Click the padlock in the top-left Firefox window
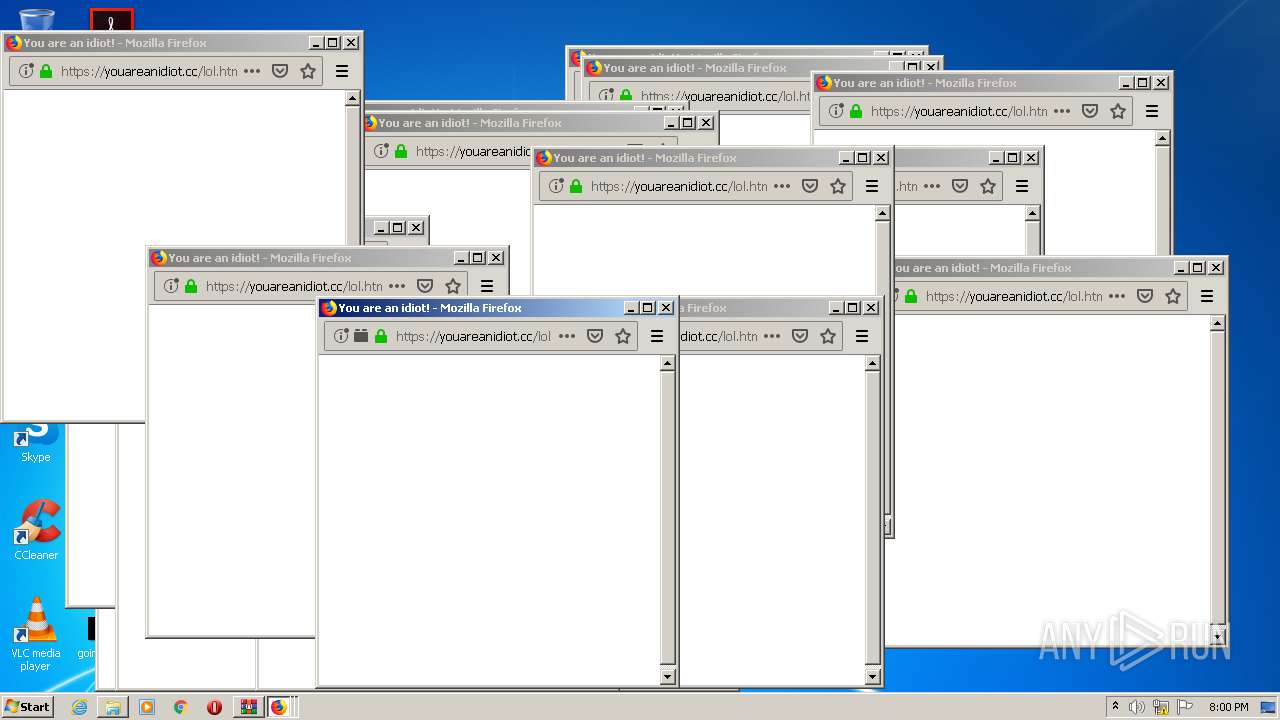The image size is (1280, 720). (46, 71)
